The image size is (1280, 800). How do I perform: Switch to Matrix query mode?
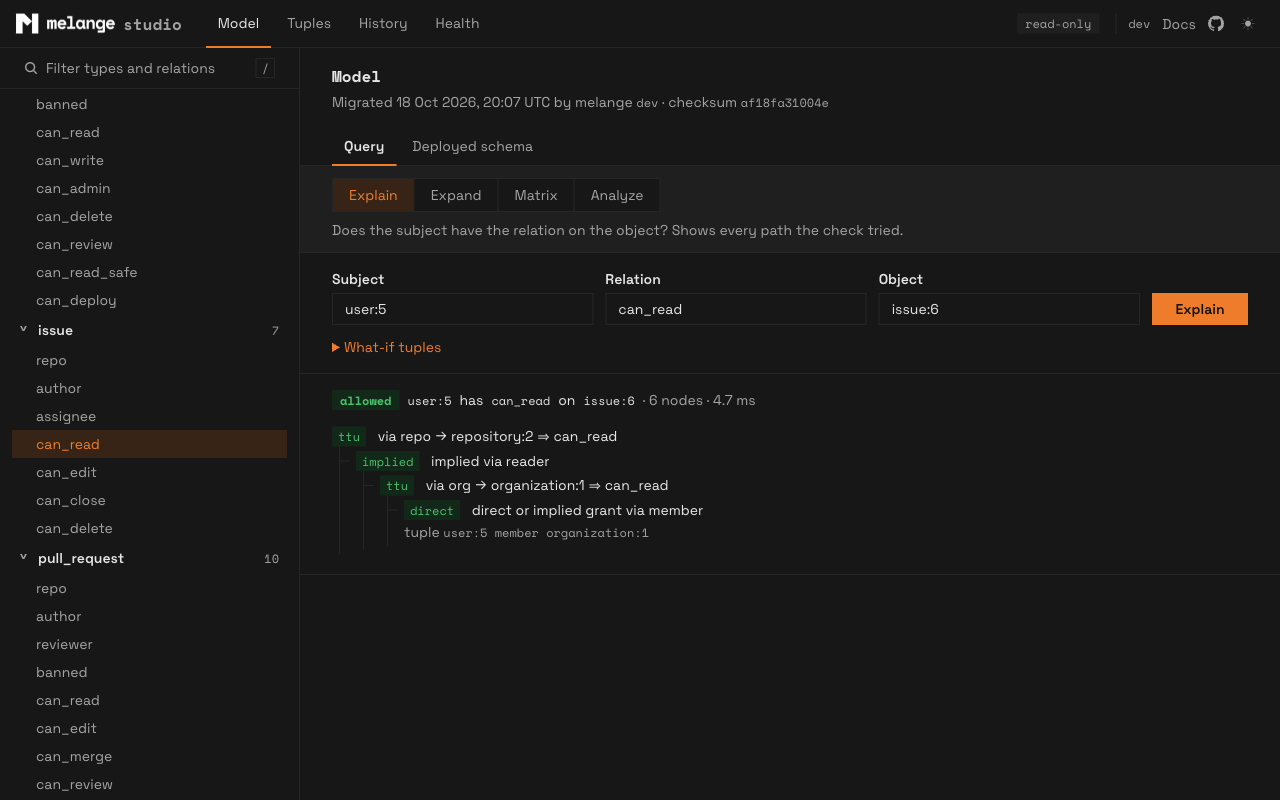(536, 195)
